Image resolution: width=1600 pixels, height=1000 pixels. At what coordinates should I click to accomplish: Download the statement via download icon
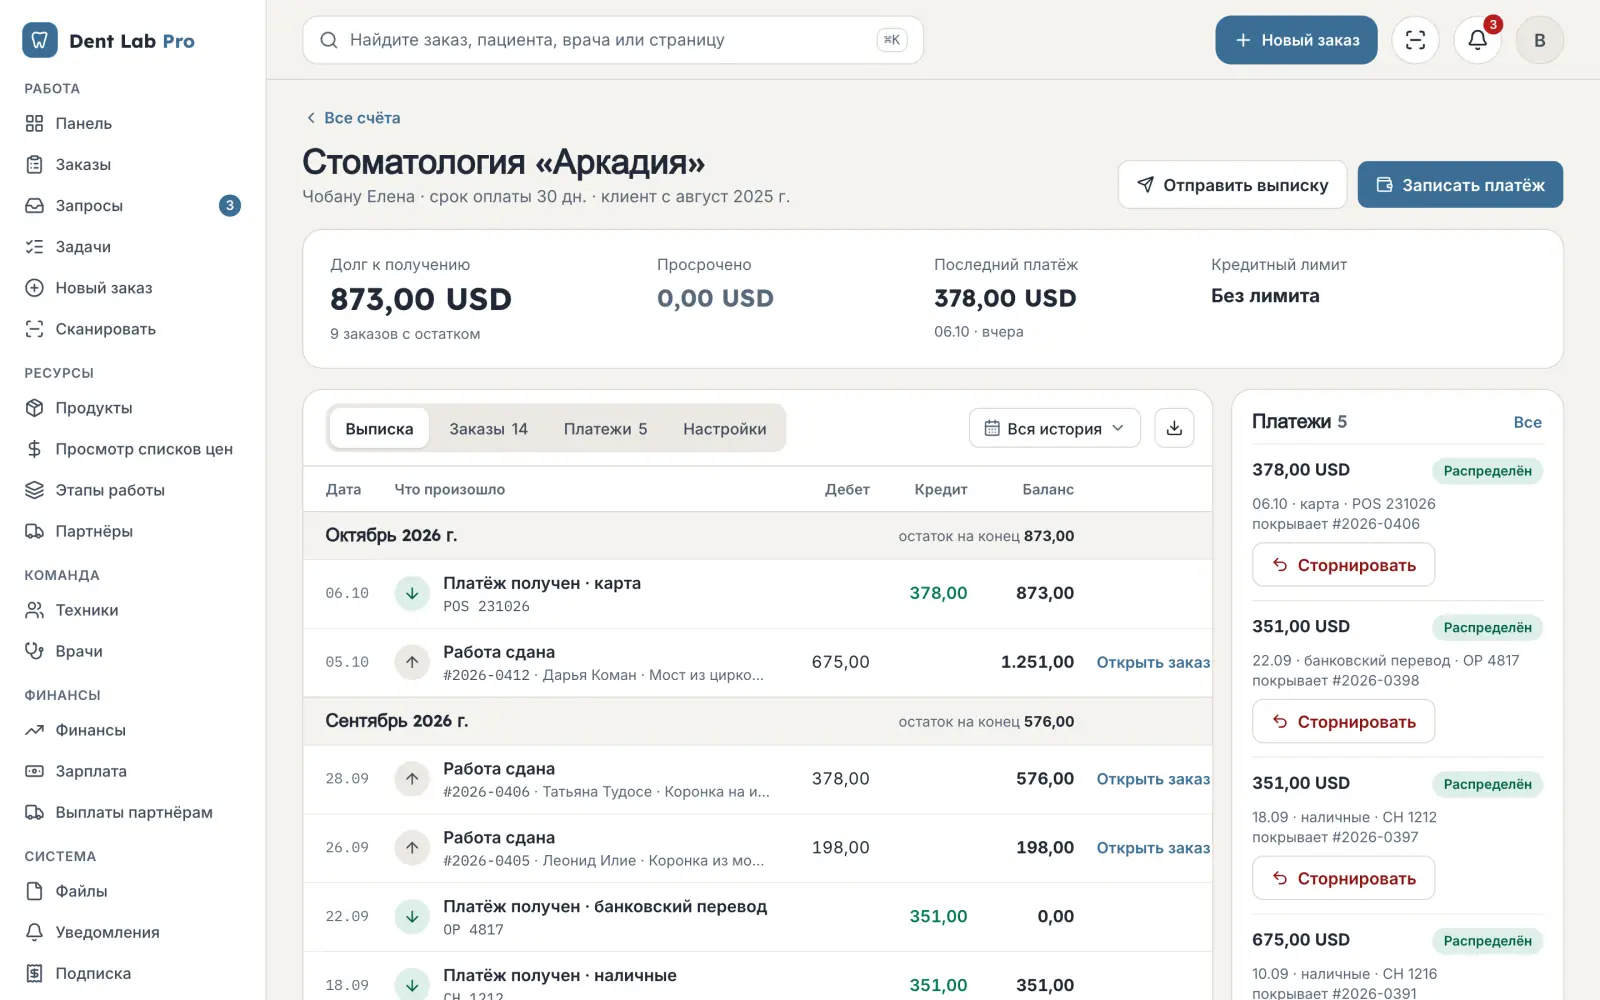[1174, 428]
